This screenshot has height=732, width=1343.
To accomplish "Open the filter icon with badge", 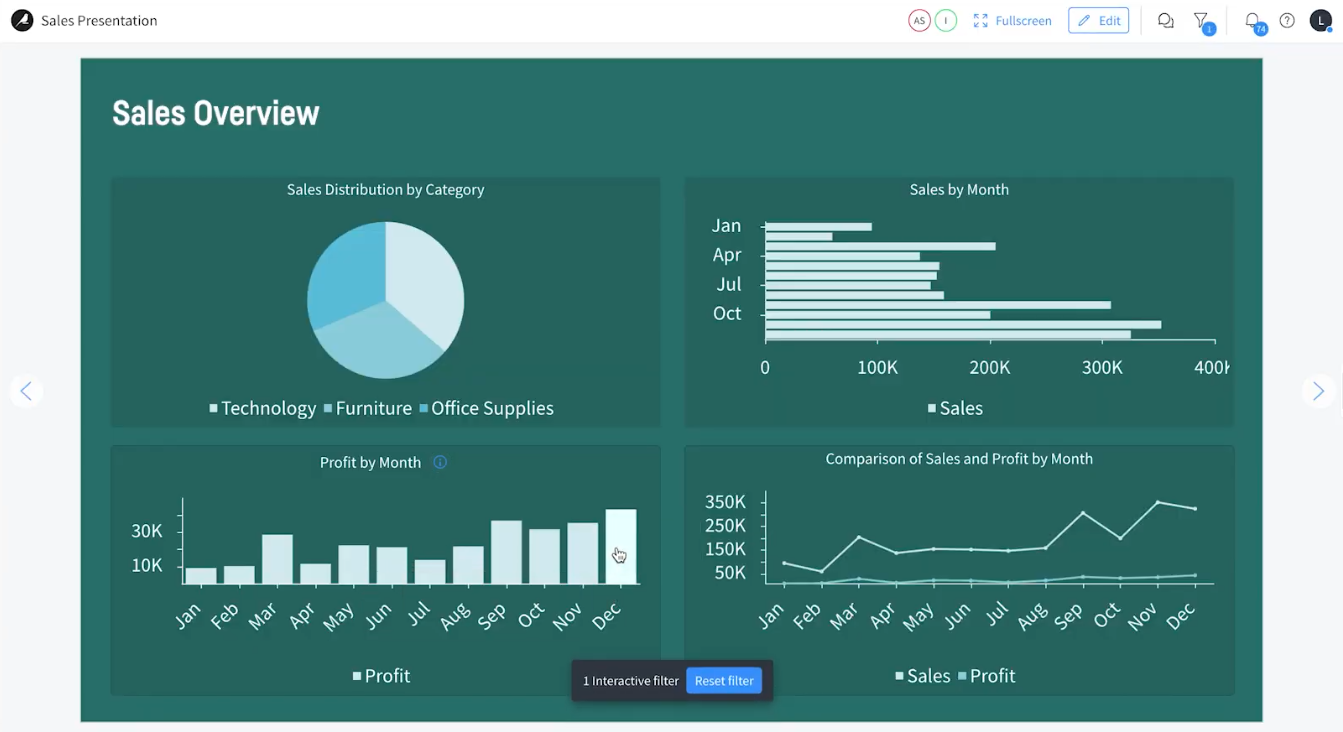I will tap(1203, 22).
